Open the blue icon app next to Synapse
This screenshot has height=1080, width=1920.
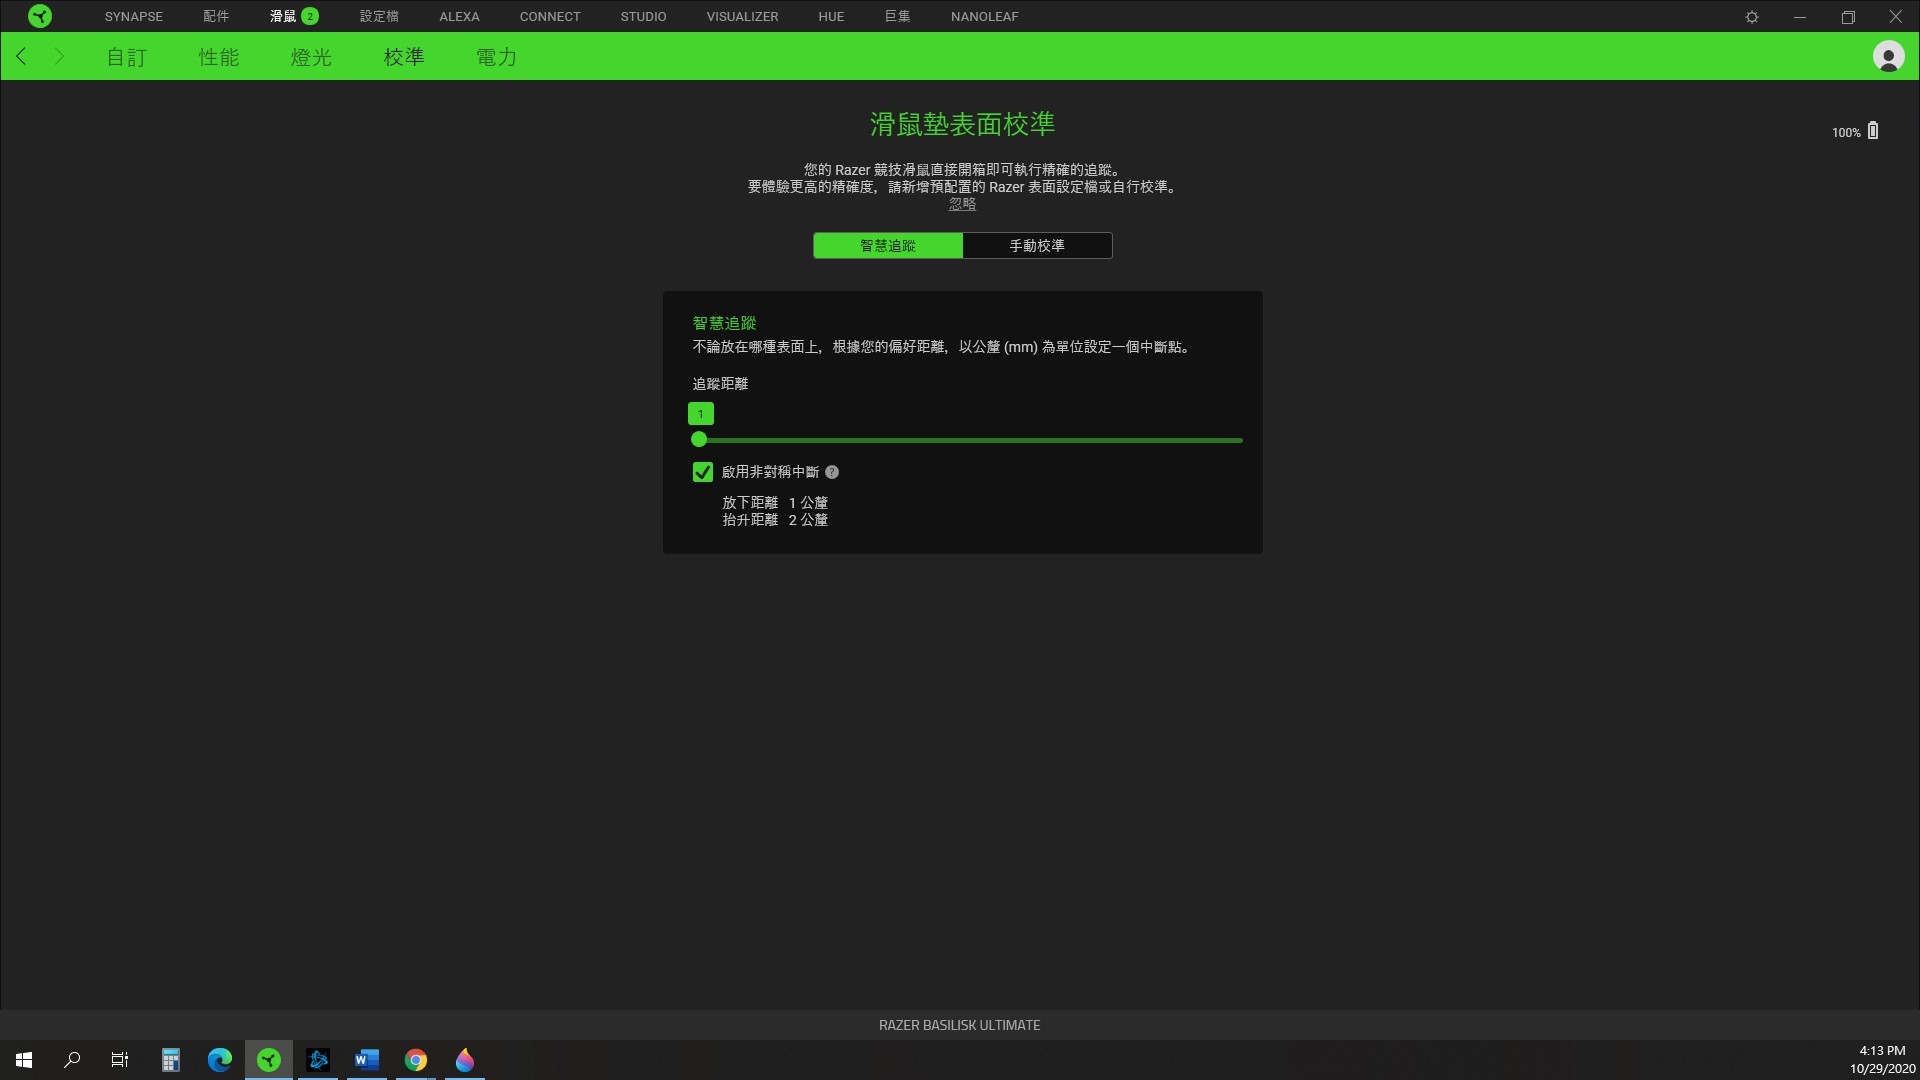point(318,1060)
